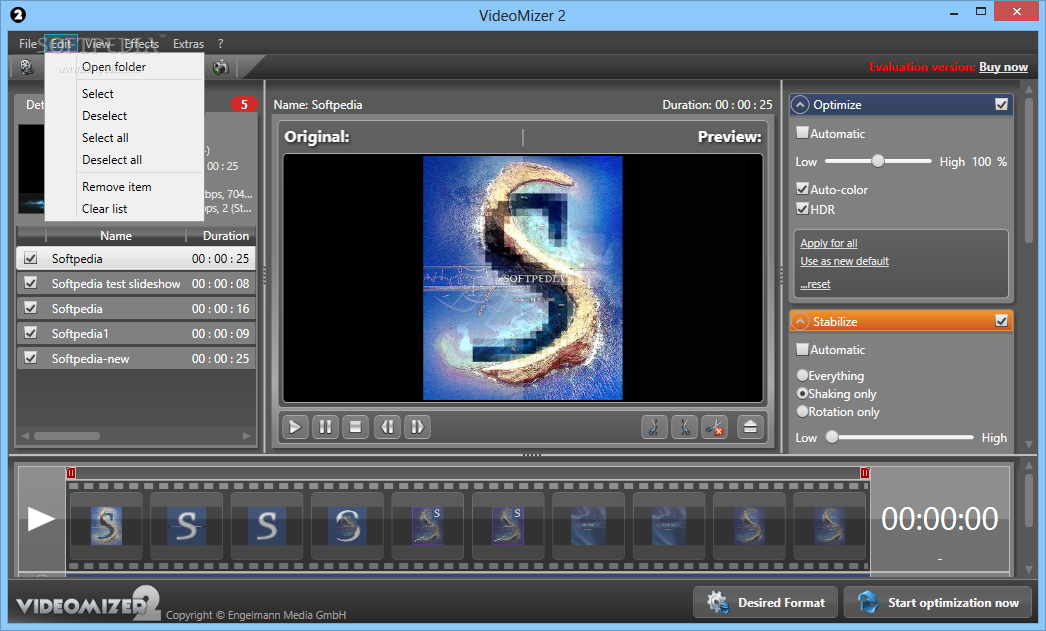Image resolution: width=1046 pixels, height=631 pixels.
Task: Step one frame backward
Action: click(x=388, y=427)
